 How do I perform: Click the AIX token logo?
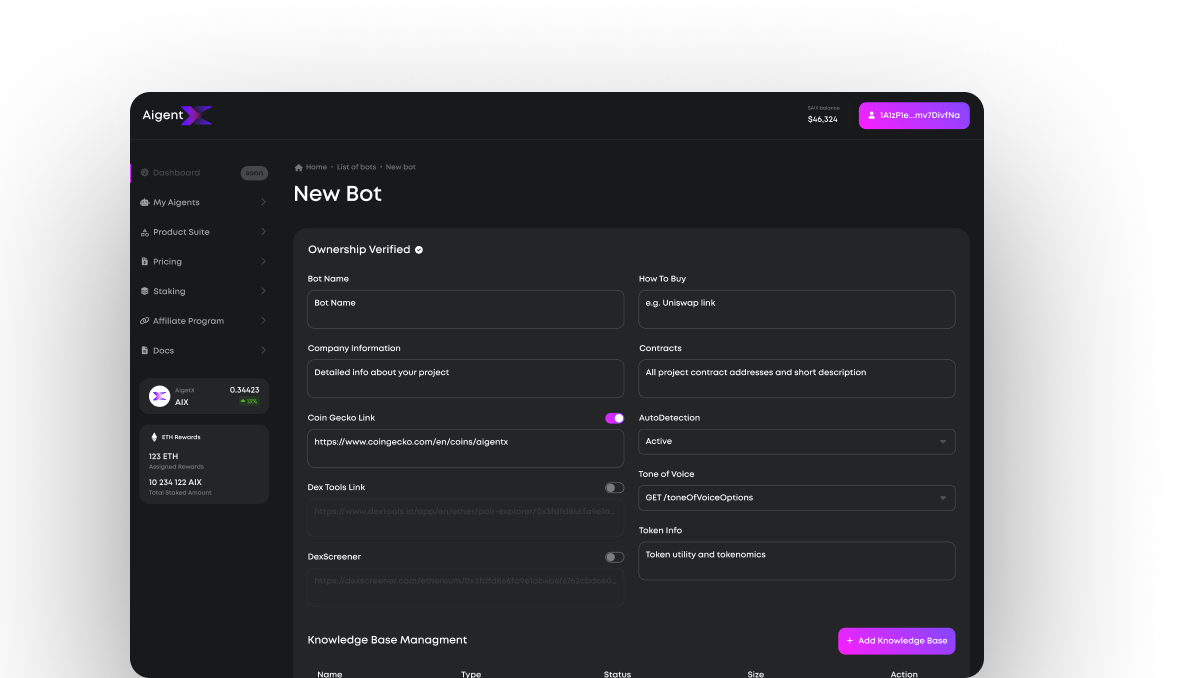pos(159,396)
